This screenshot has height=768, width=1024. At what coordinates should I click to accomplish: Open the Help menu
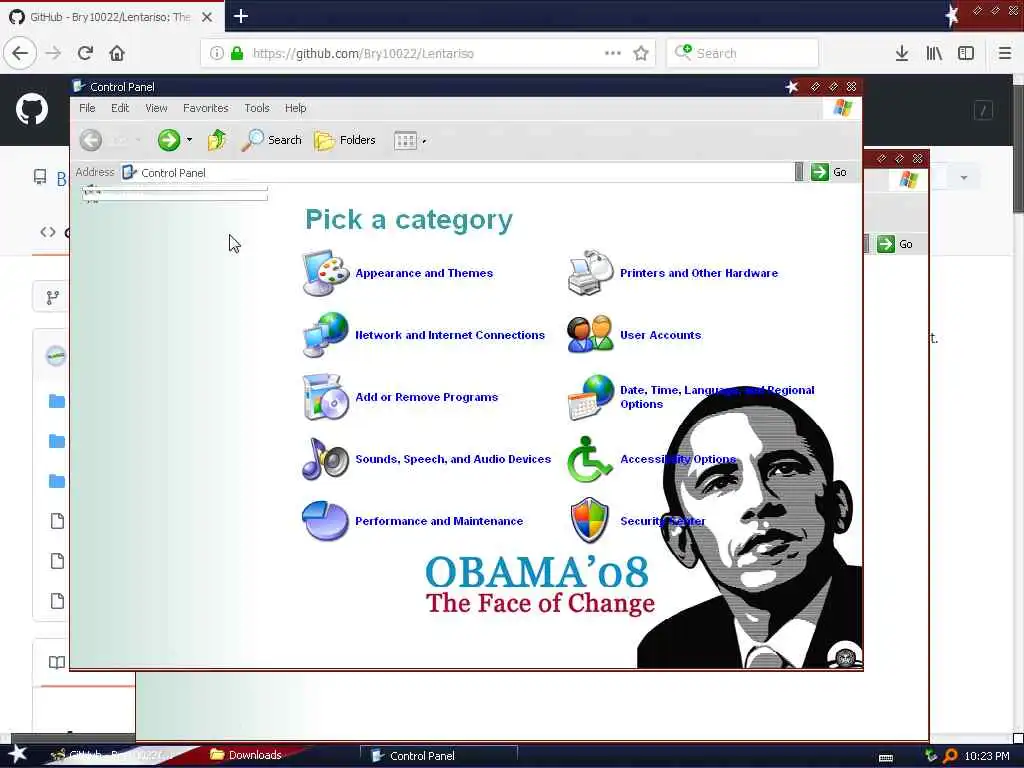(x=295, y=108)
